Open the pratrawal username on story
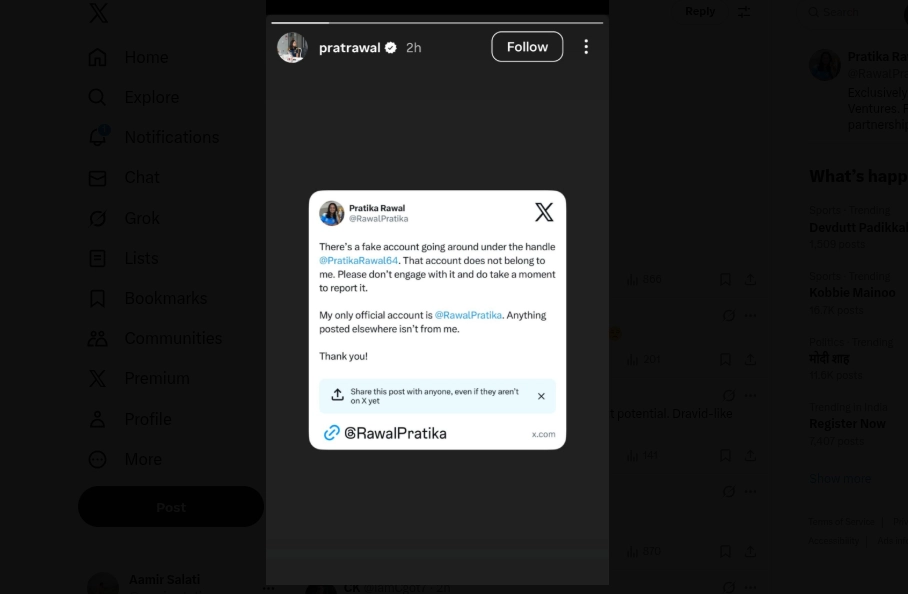This screenshot has height=594, width=908. 349,47
